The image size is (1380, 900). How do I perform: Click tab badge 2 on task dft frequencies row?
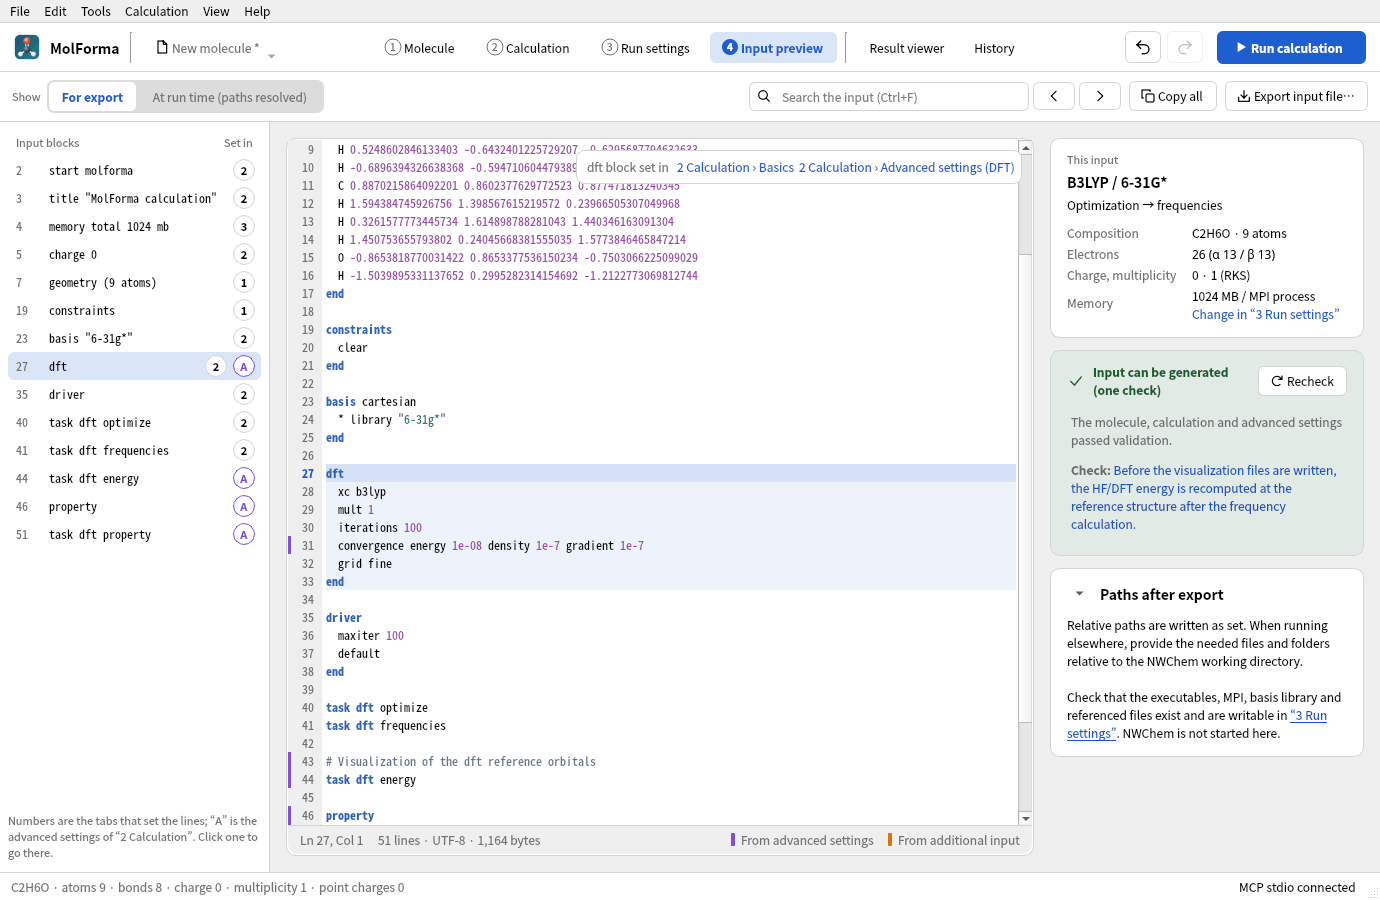244,451
